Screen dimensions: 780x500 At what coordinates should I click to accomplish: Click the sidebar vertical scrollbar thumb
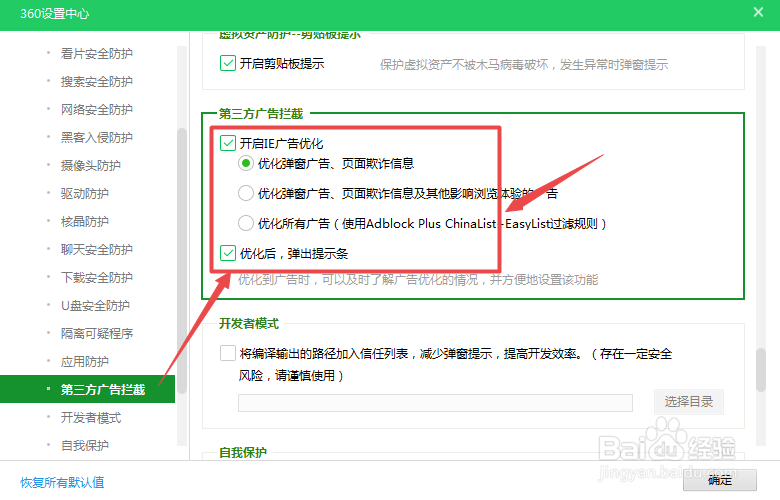point(182,261)
